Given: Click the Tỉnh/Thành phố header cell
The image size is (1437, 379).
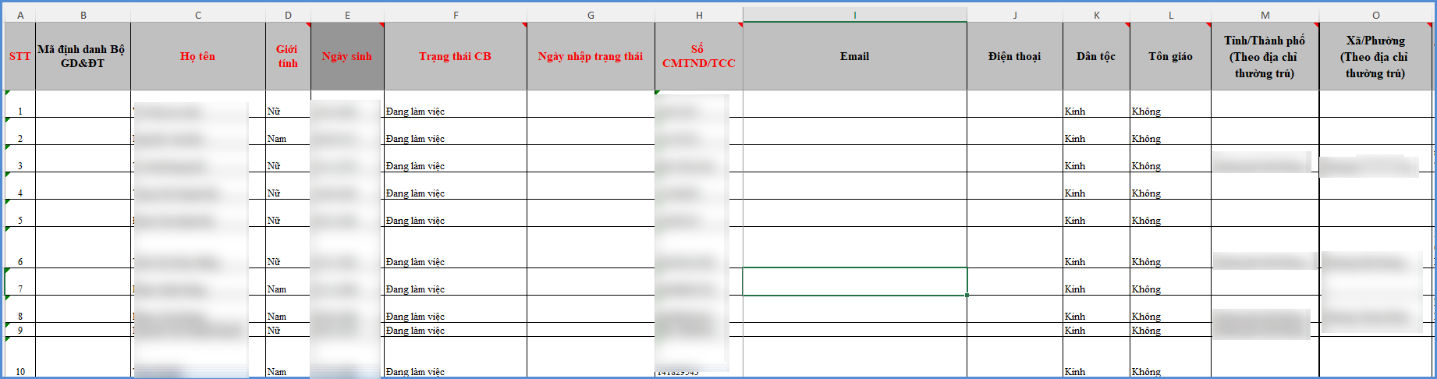Looking at the screenshot, I should click(x=1265, y=56).
